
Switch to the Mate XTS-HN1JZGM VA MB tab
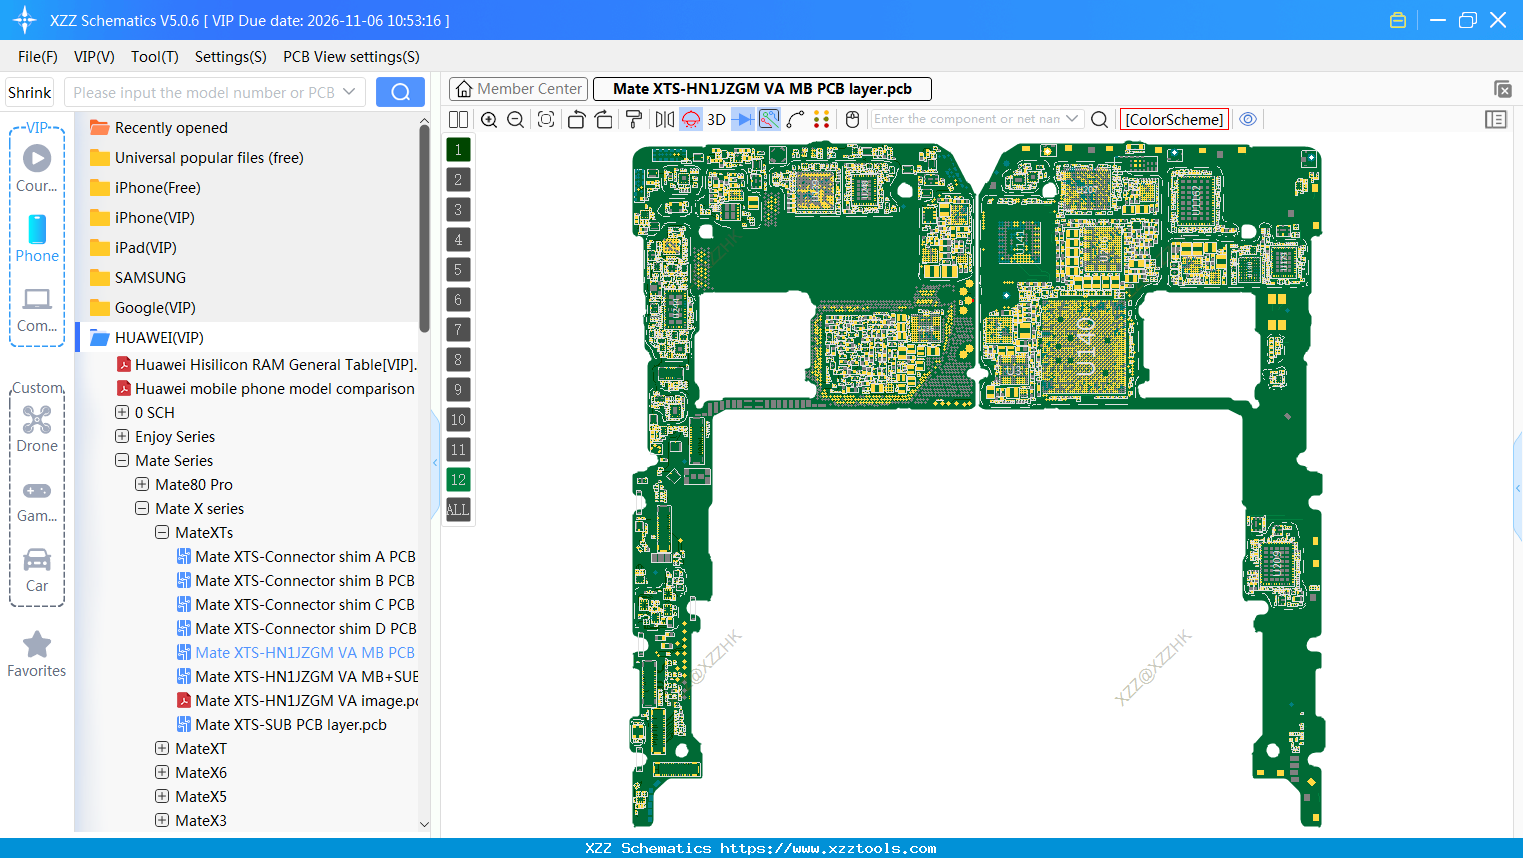point(762,88)
